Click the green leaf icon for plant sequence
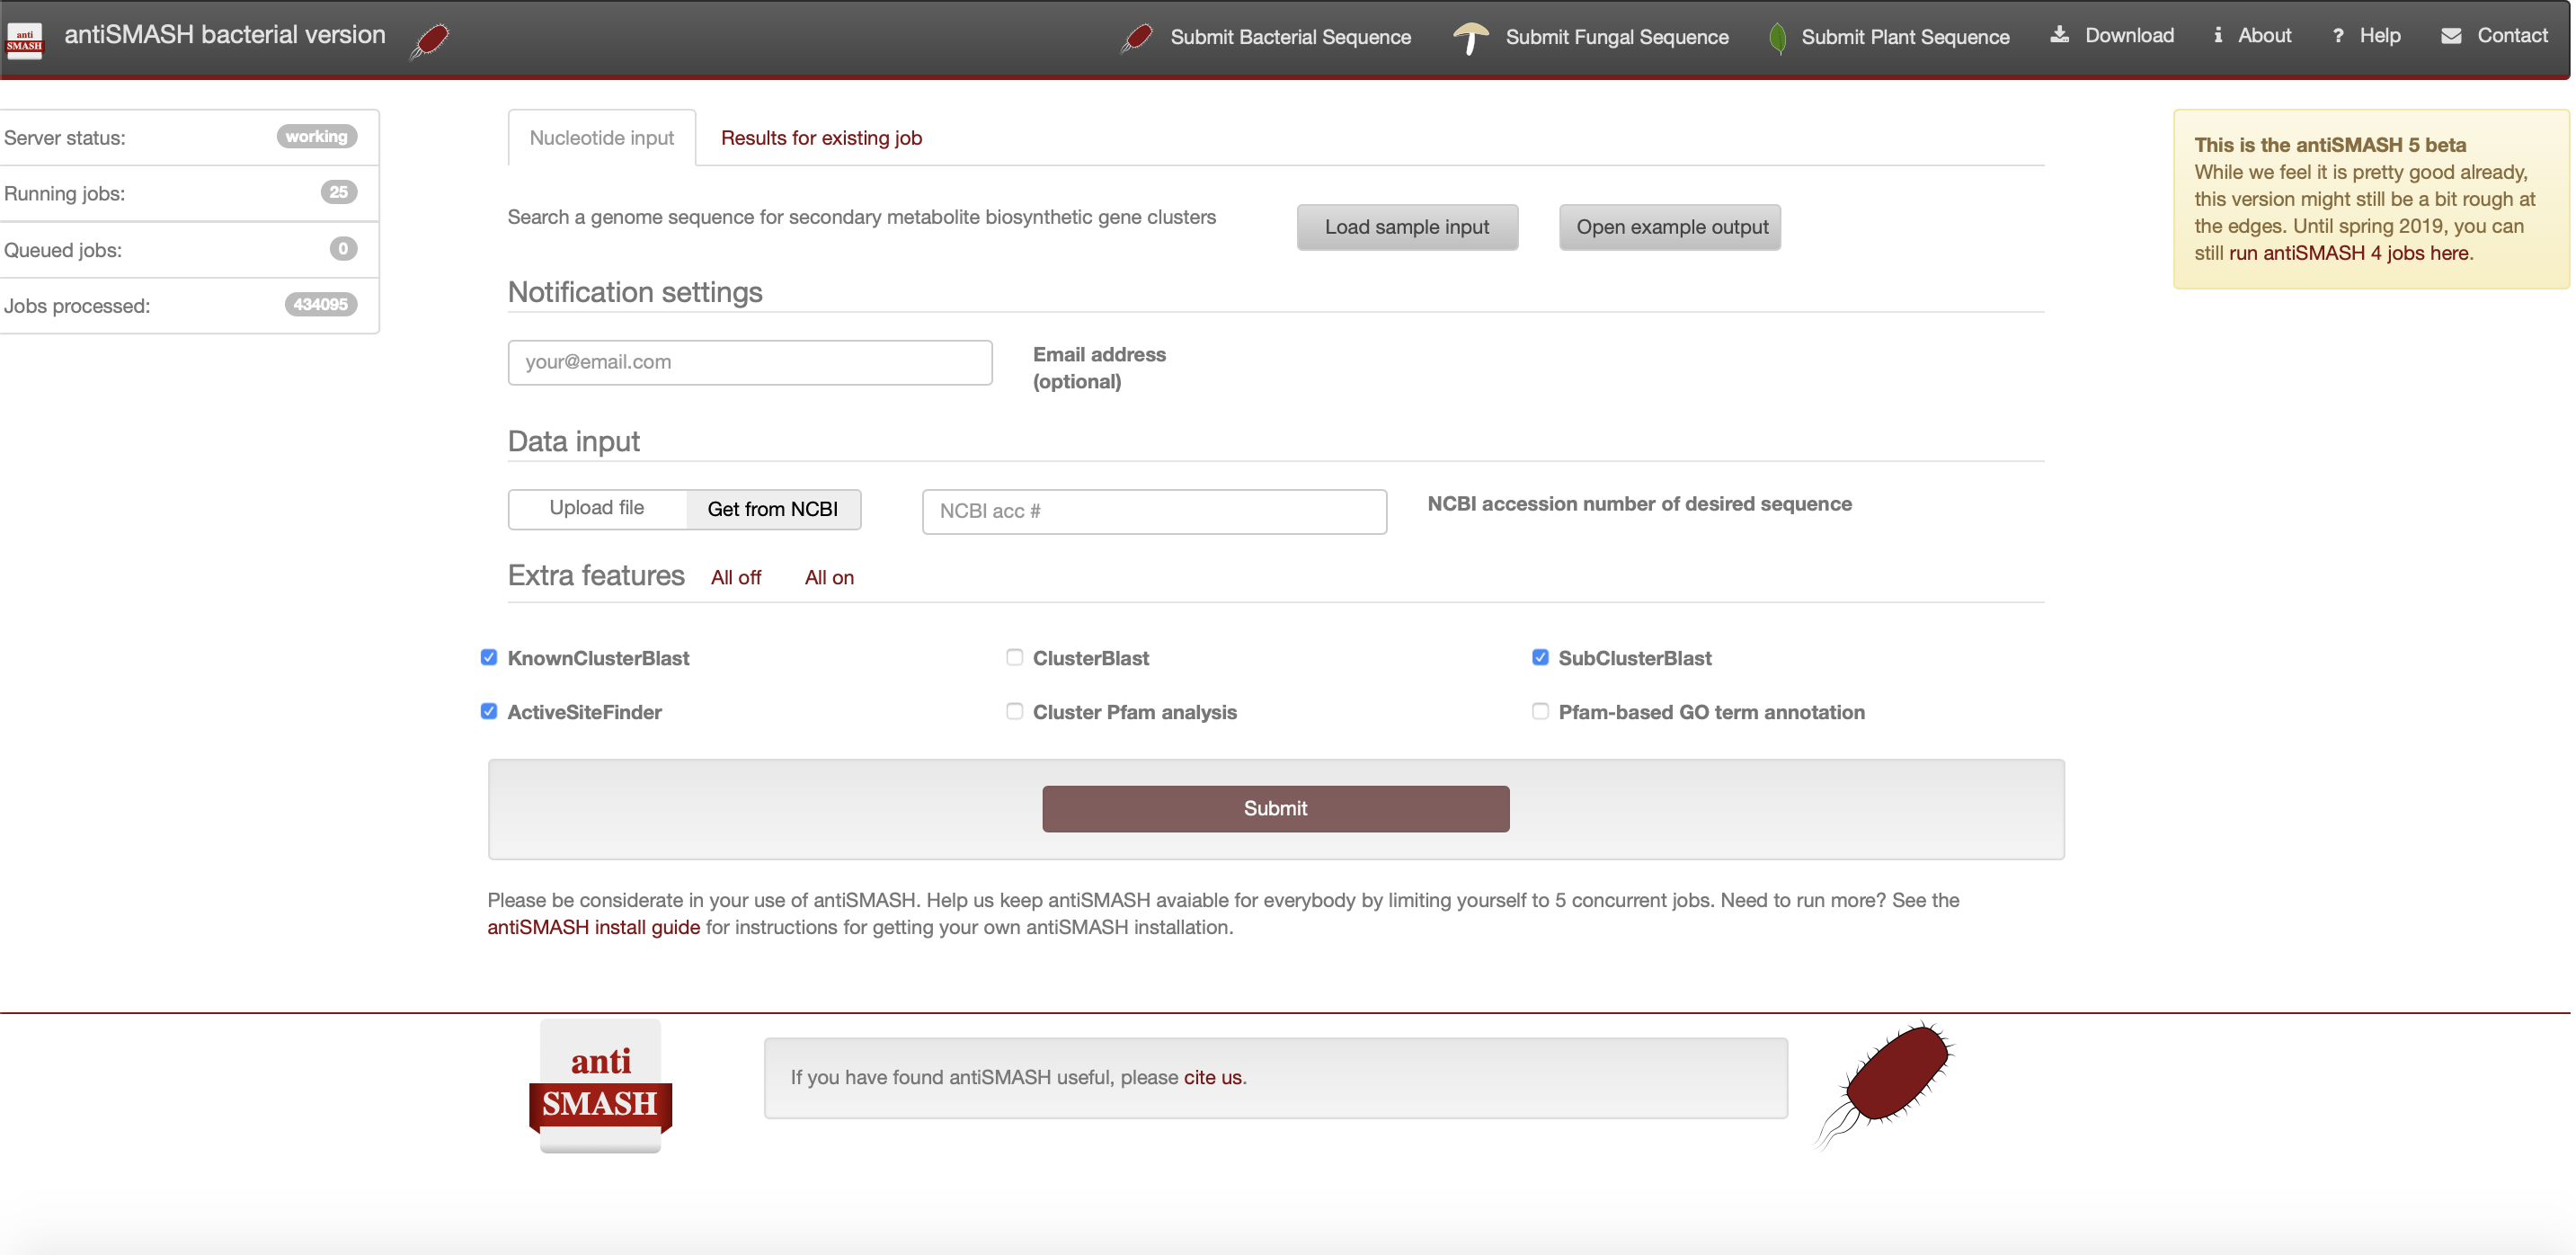The width and height of the screenshot is (2576, 1255). pyautogui.click(x=1777, y=38)
